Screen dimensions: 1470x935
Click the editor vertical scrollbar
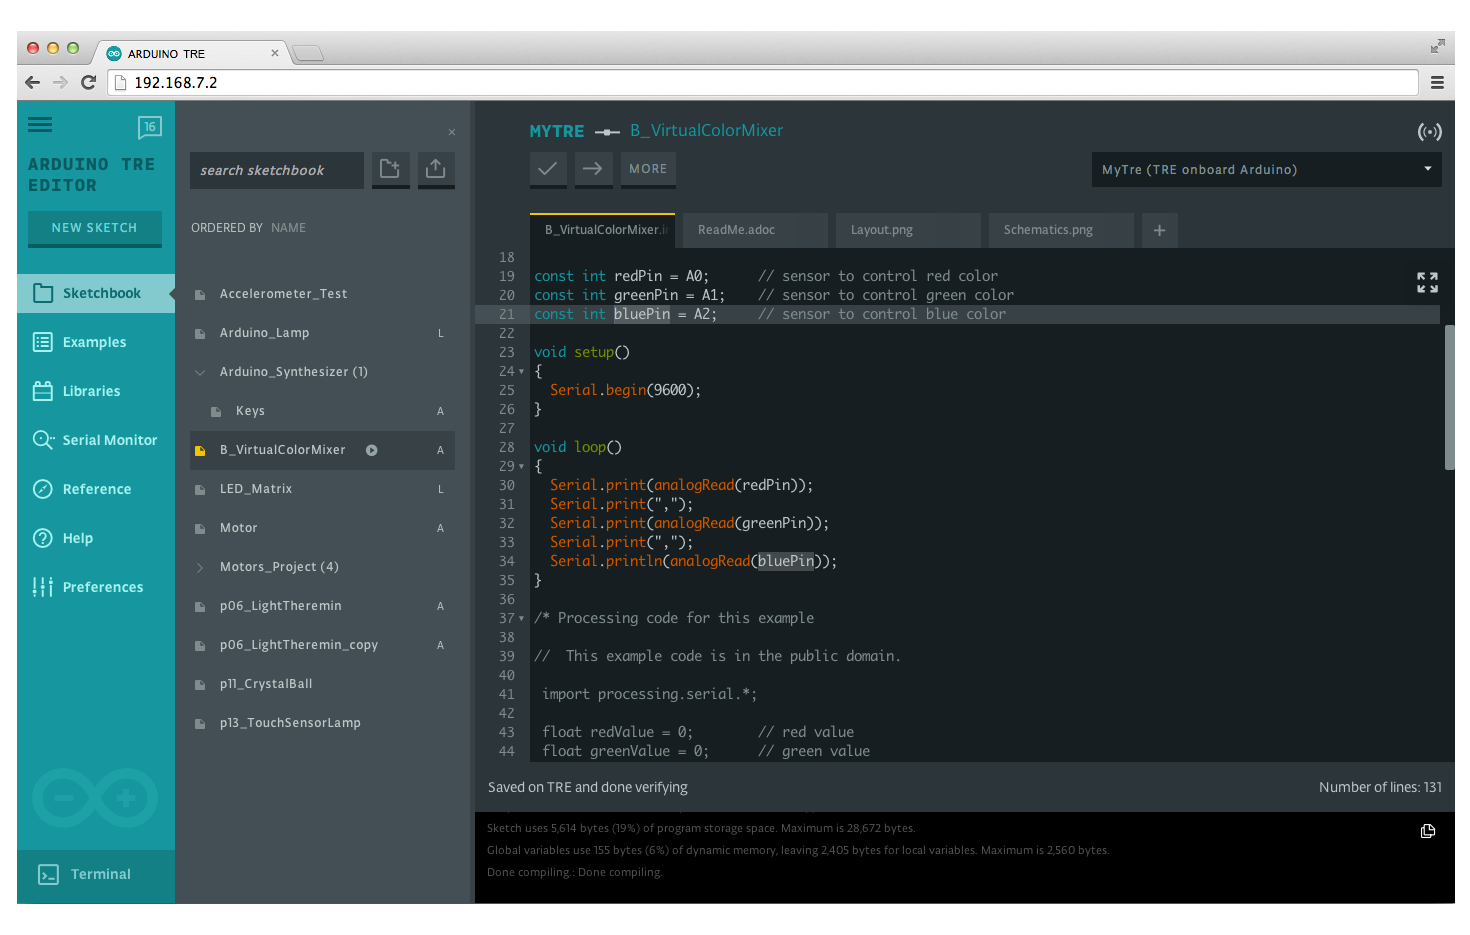click(x=1450, y=397)
